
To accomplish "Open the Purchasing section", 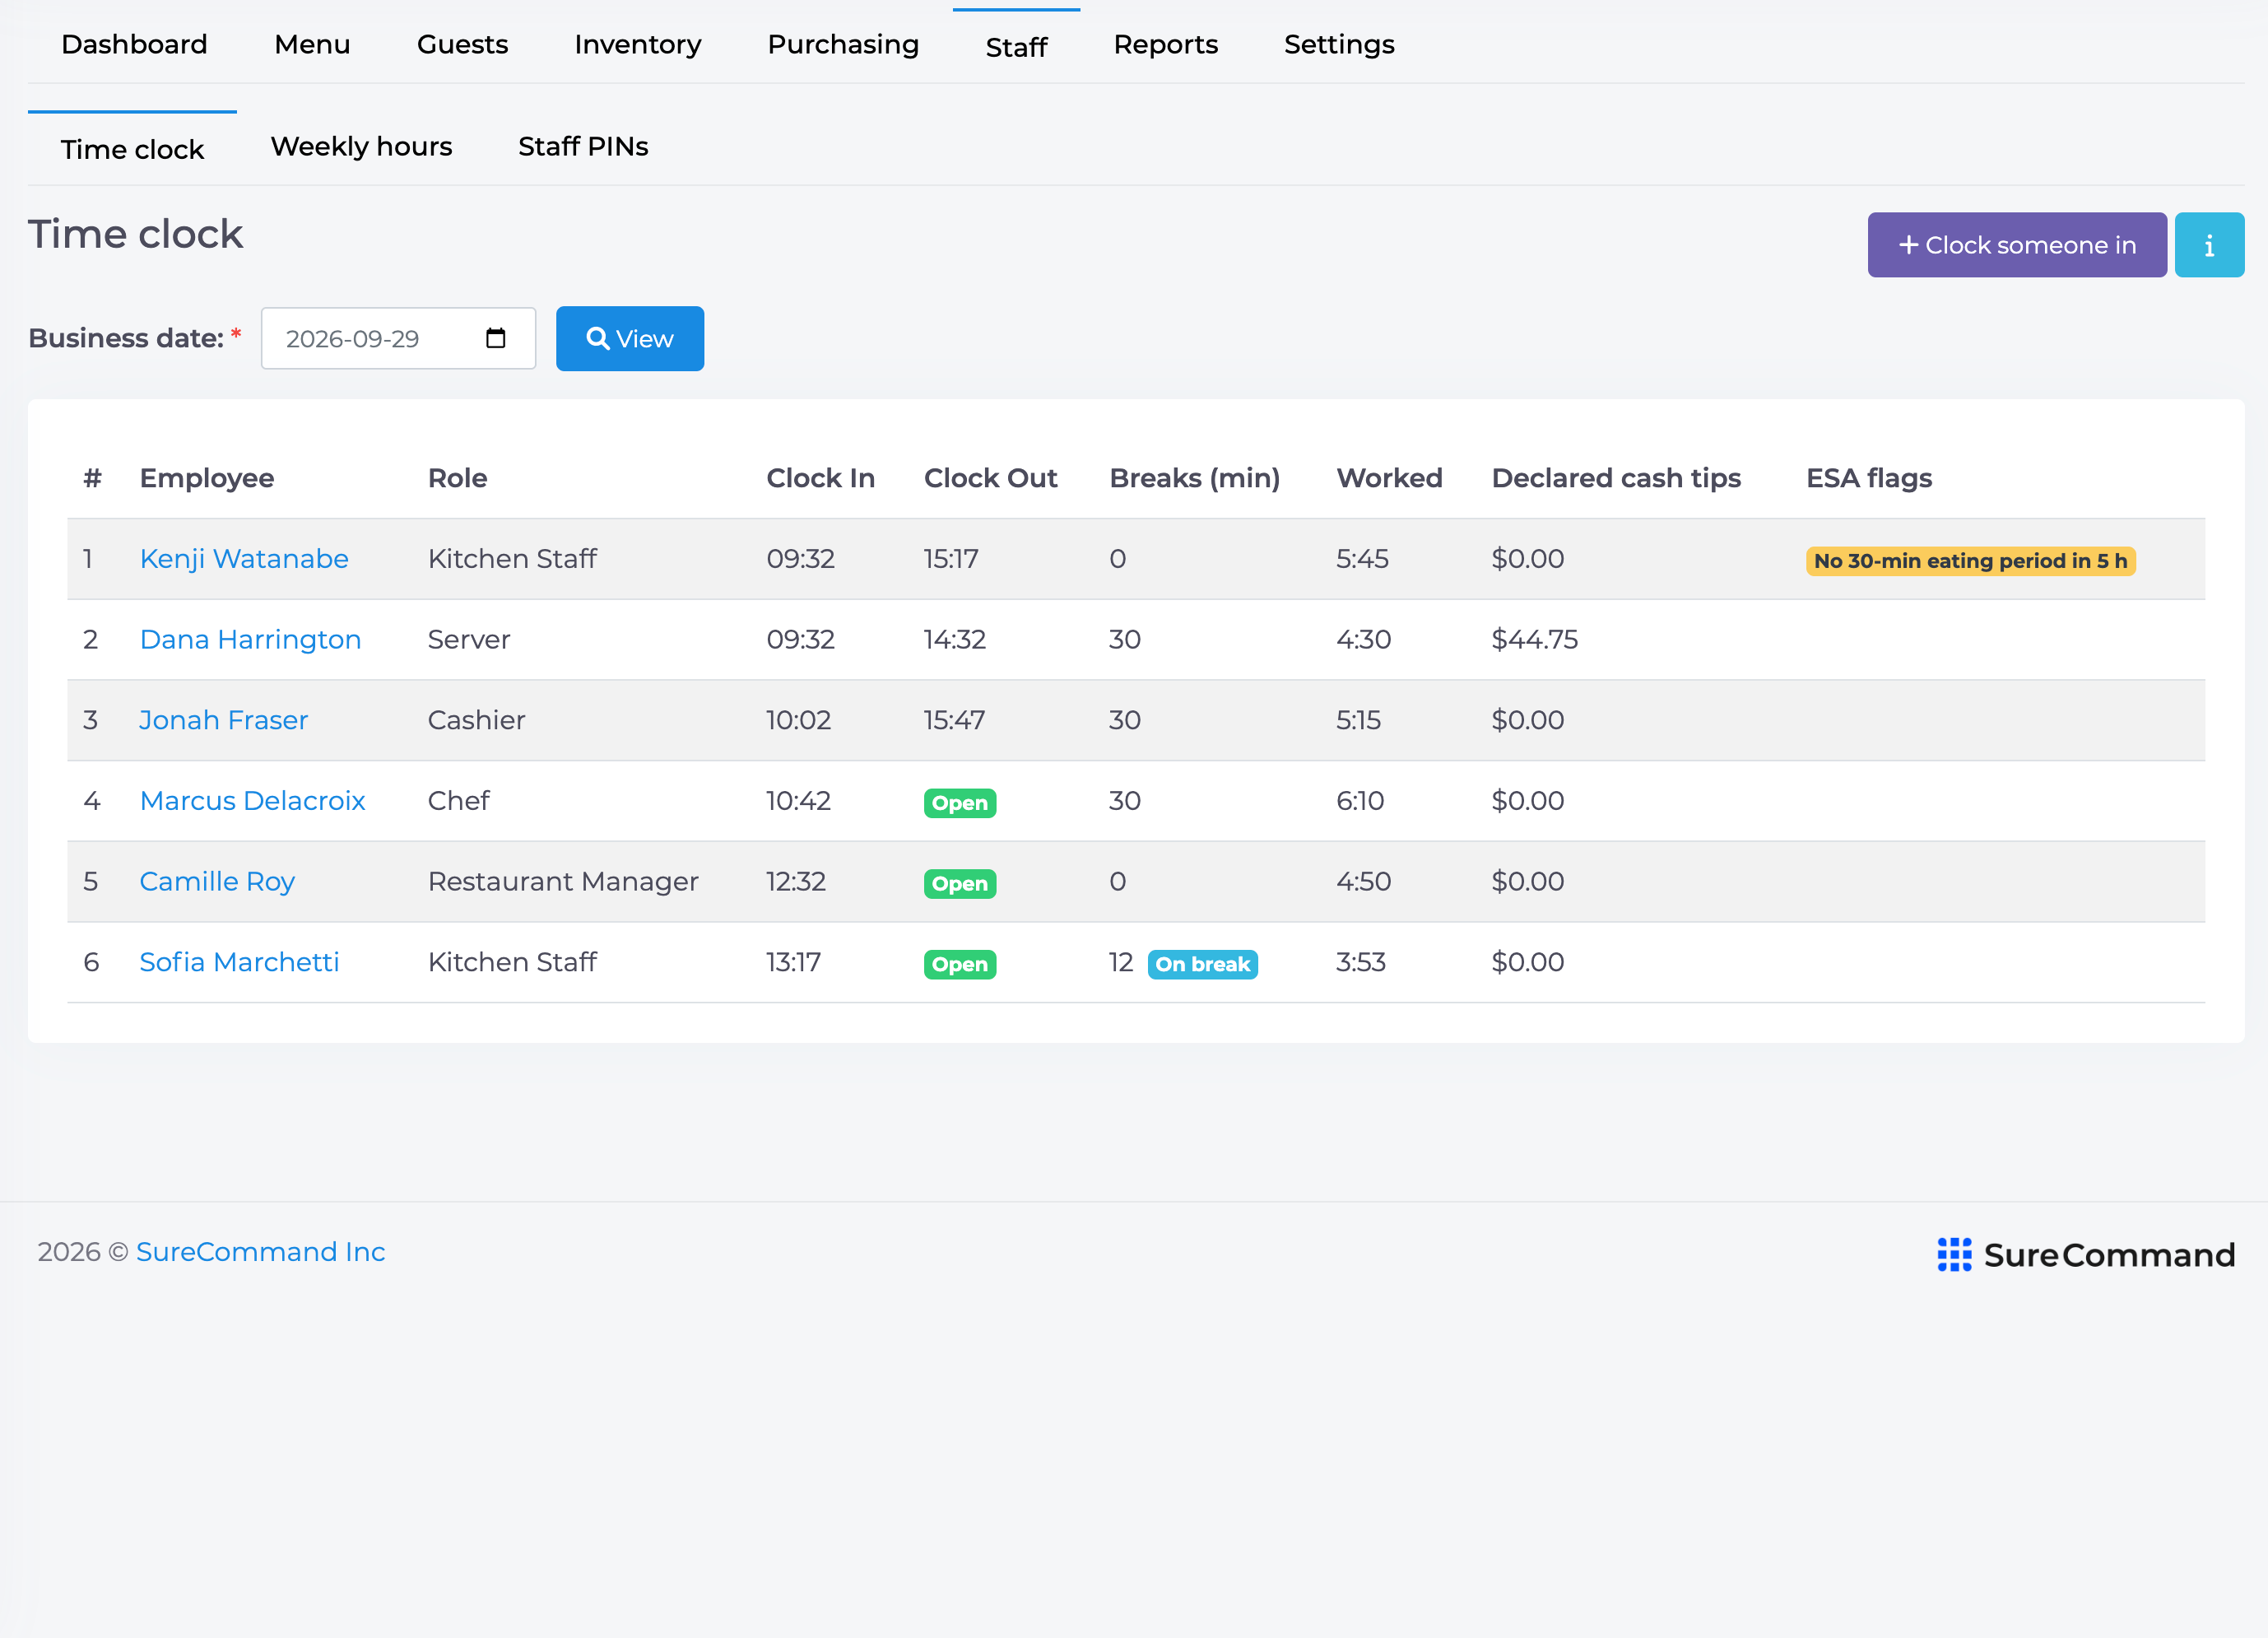I will (x=843, y=44).
